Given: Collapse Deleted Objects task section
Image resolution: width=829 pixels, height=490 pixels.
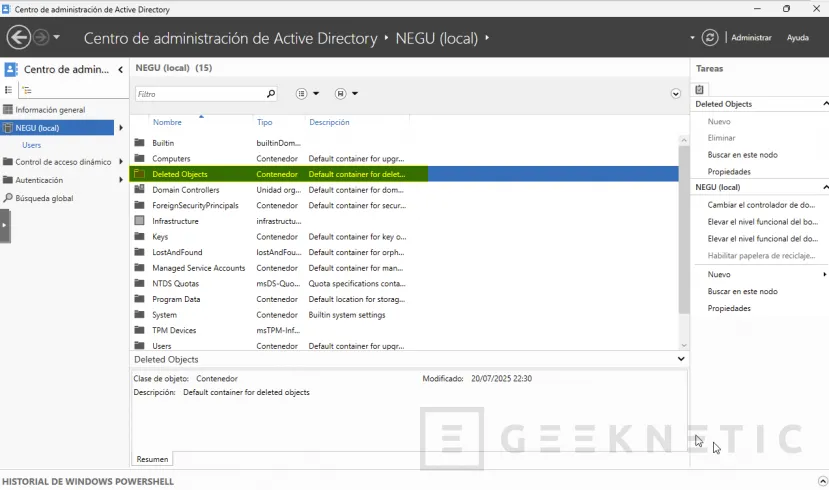Looking at the screenshot, I should coord(825,104).
